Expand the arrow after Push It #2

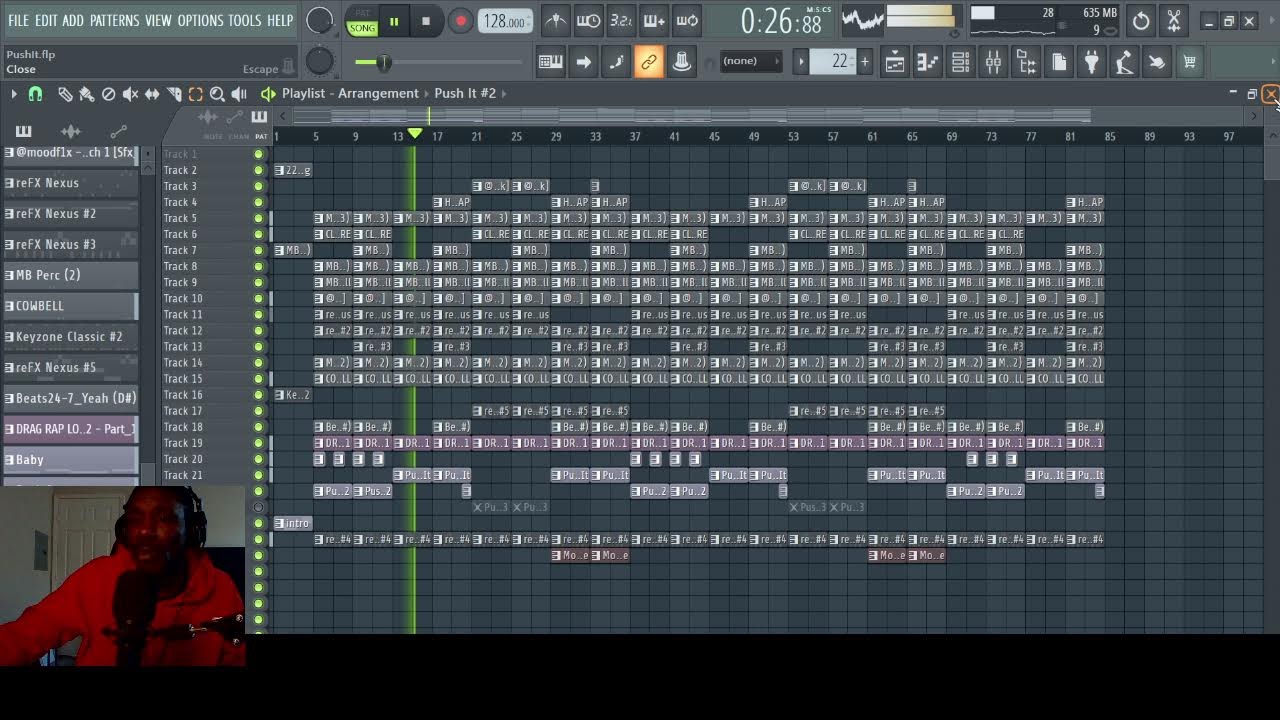505,93
